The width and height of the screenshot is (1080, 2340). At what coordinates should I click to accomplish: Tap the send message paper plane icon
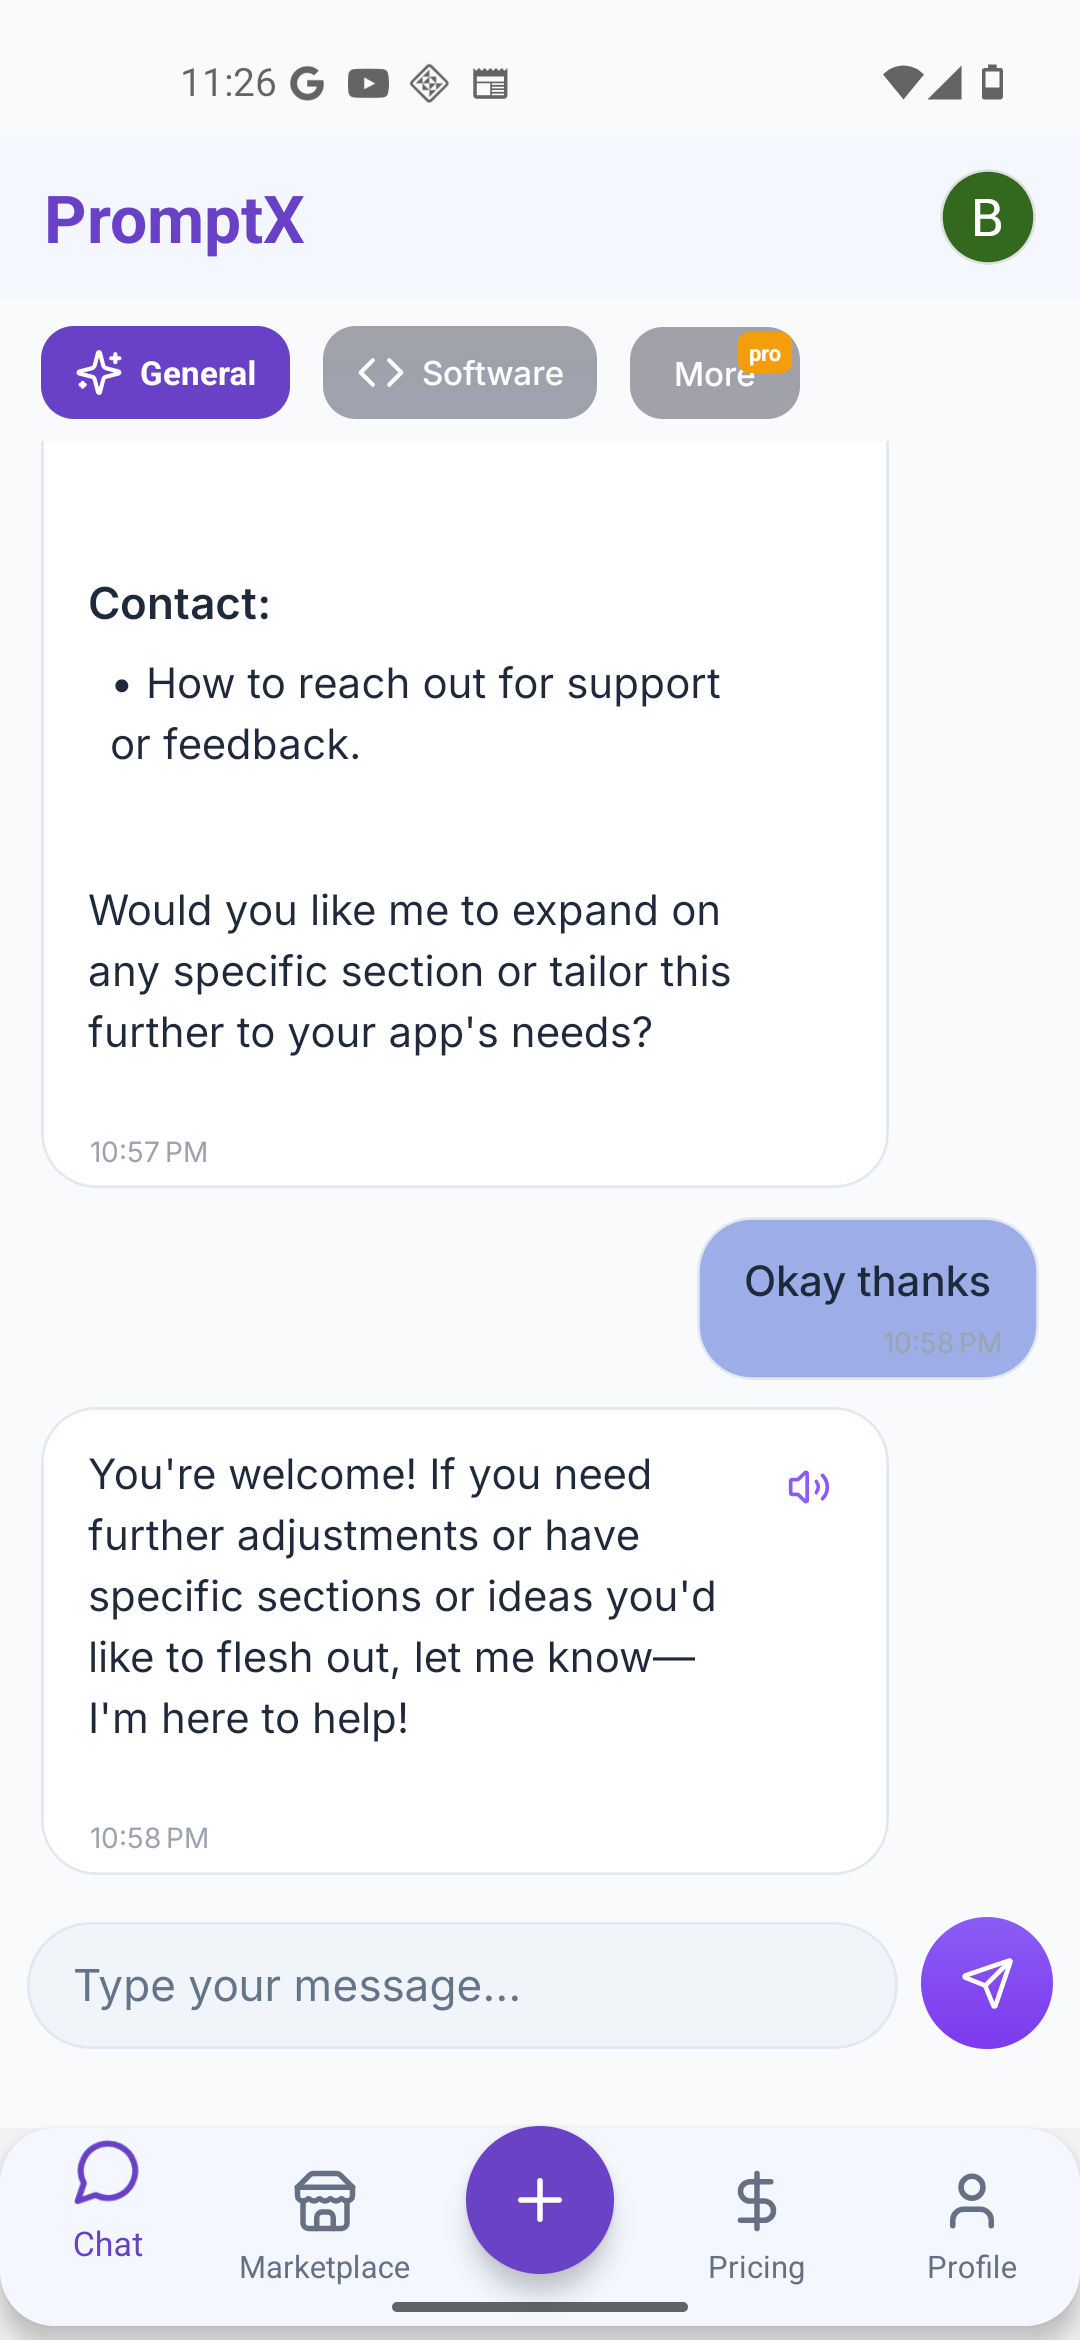986,1983
